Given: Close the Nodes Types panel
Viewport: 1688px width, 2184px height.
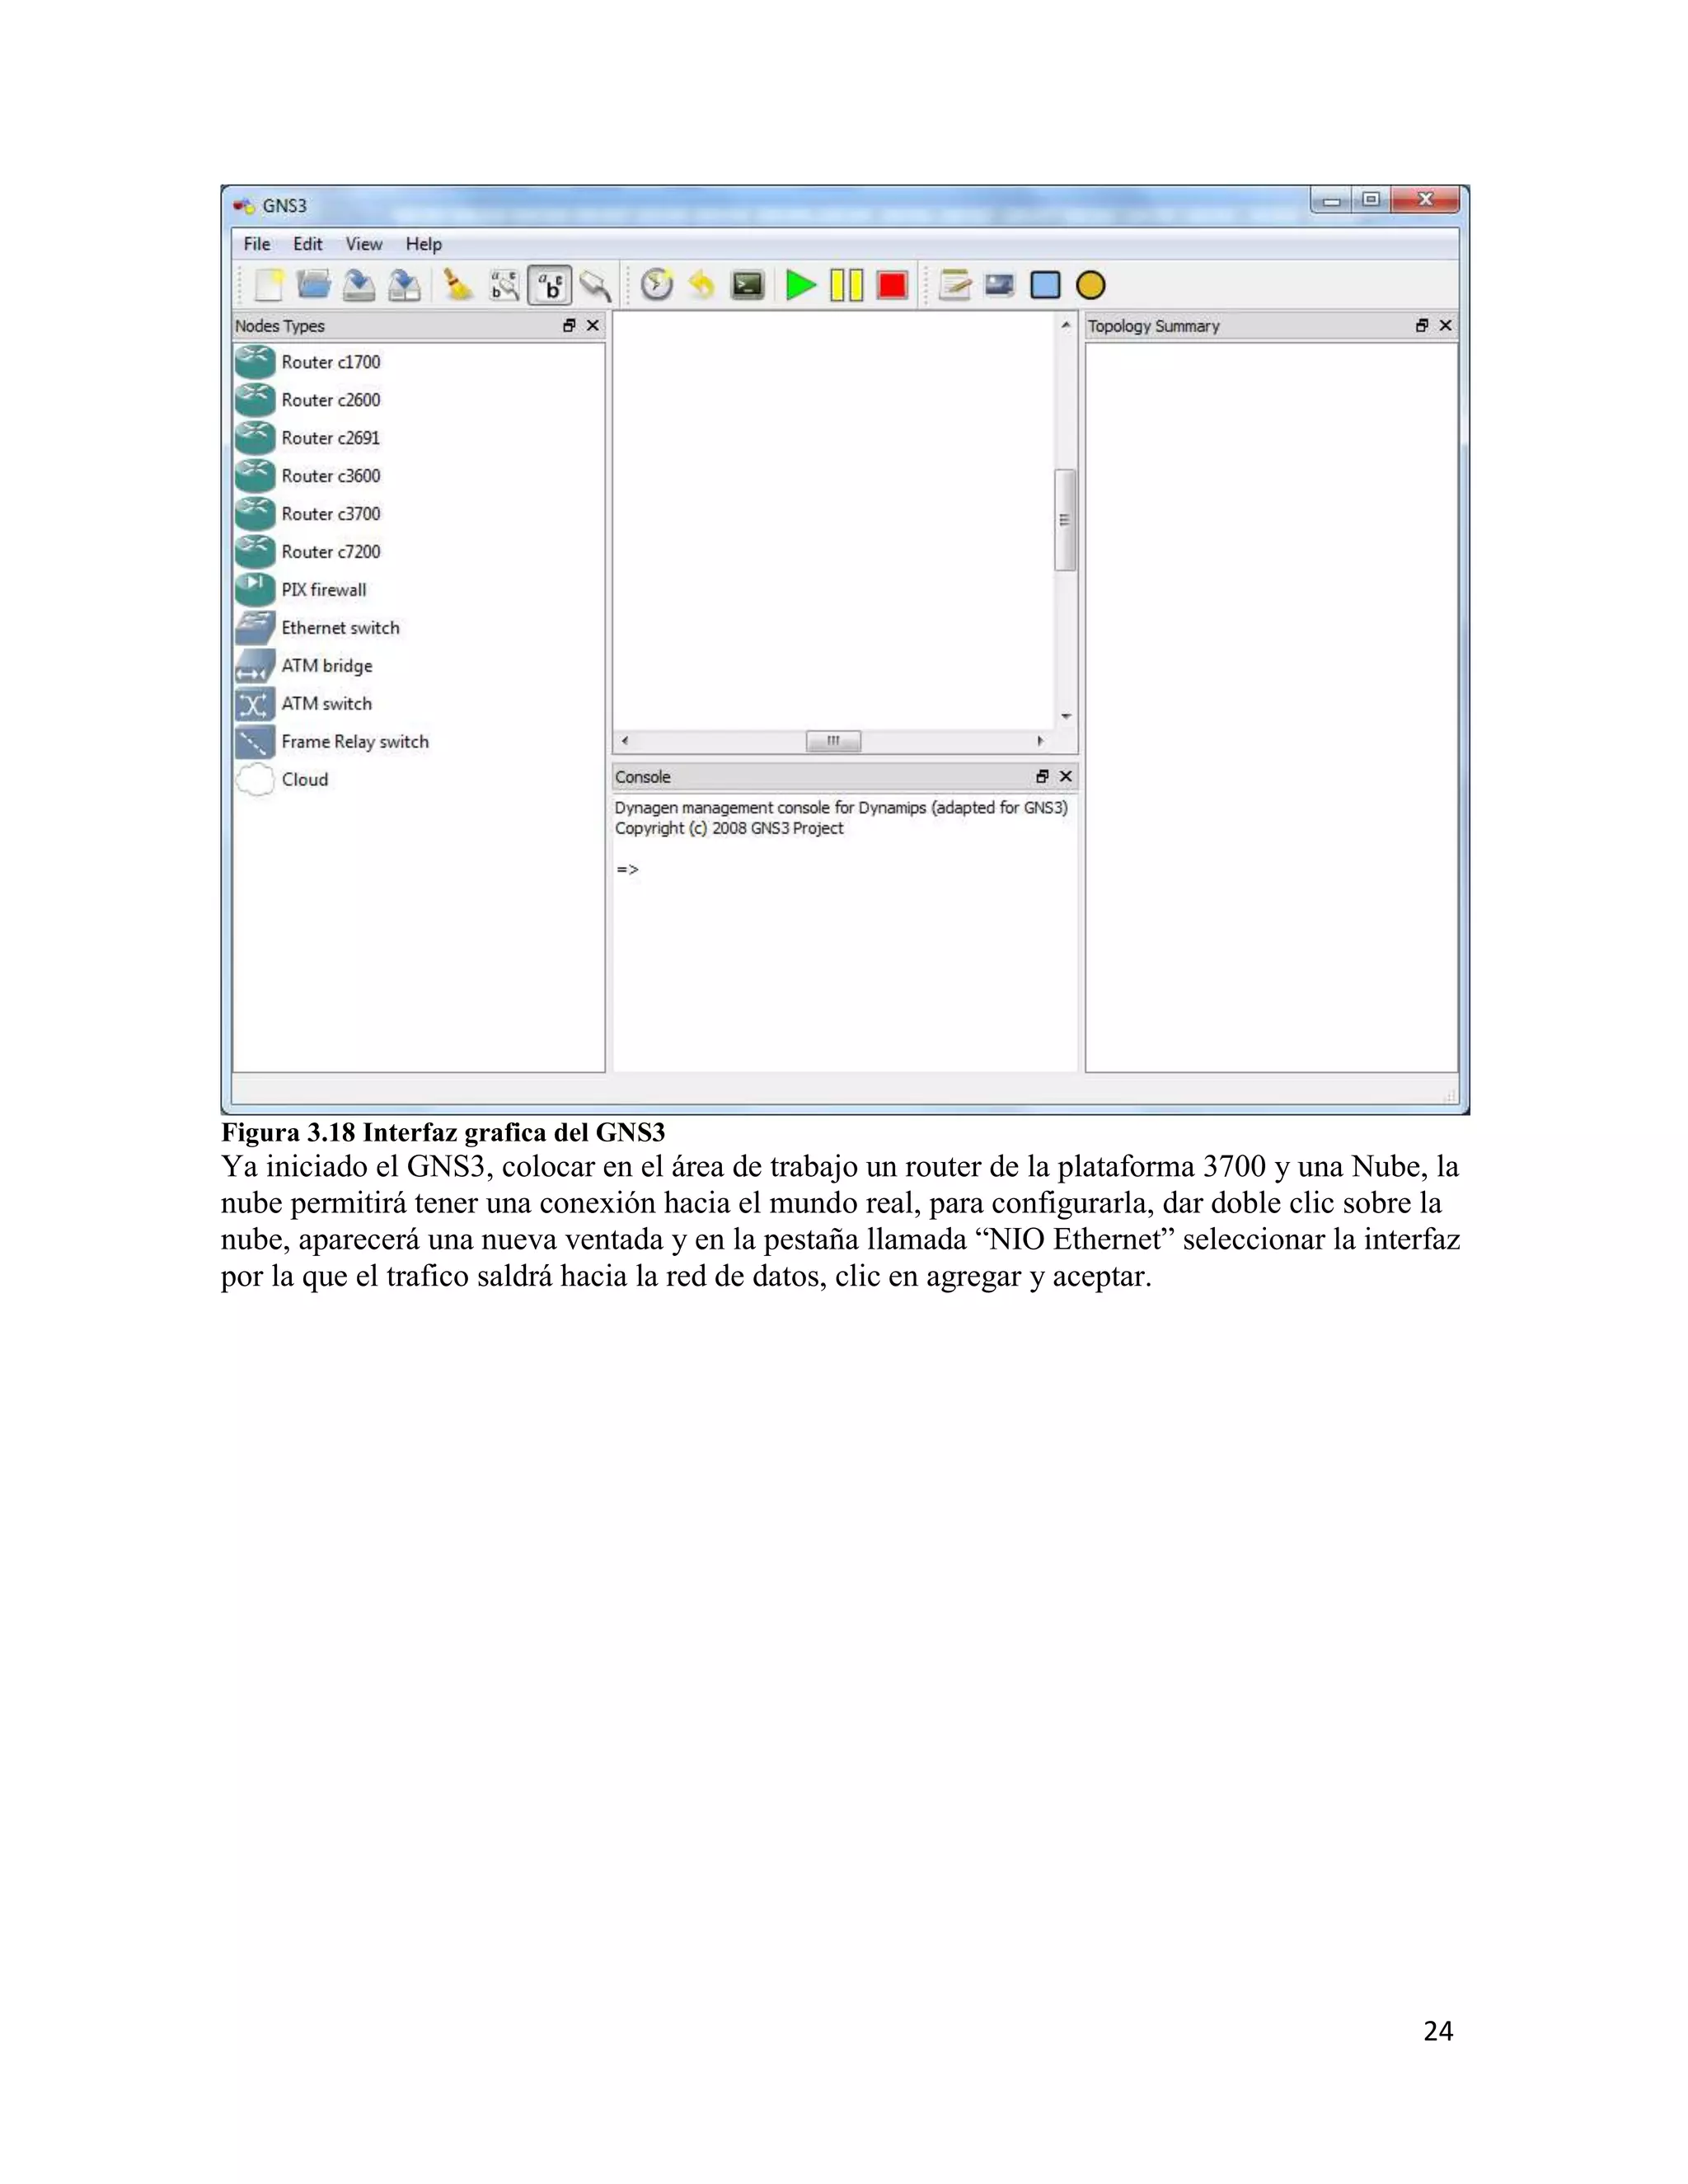Looking at the screenshot, I should coord(593,326).
